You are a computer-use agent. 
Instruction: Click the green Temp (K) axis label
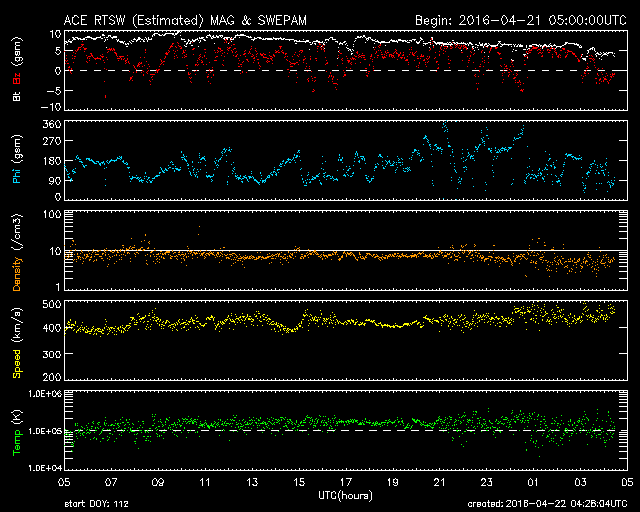coord(17,432)
